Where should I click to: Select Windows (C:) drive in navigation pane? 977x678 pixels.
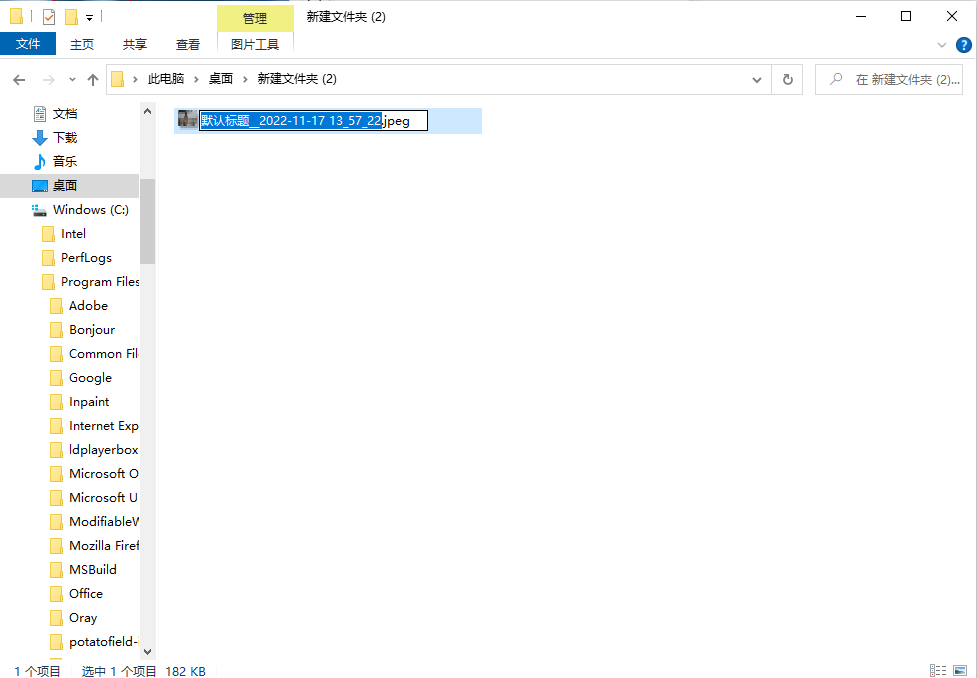tap(90, 209)
